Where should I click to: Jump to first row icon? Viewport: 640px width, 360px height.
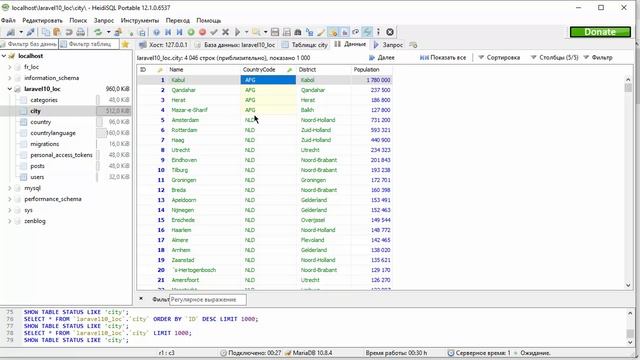(168, 32)
